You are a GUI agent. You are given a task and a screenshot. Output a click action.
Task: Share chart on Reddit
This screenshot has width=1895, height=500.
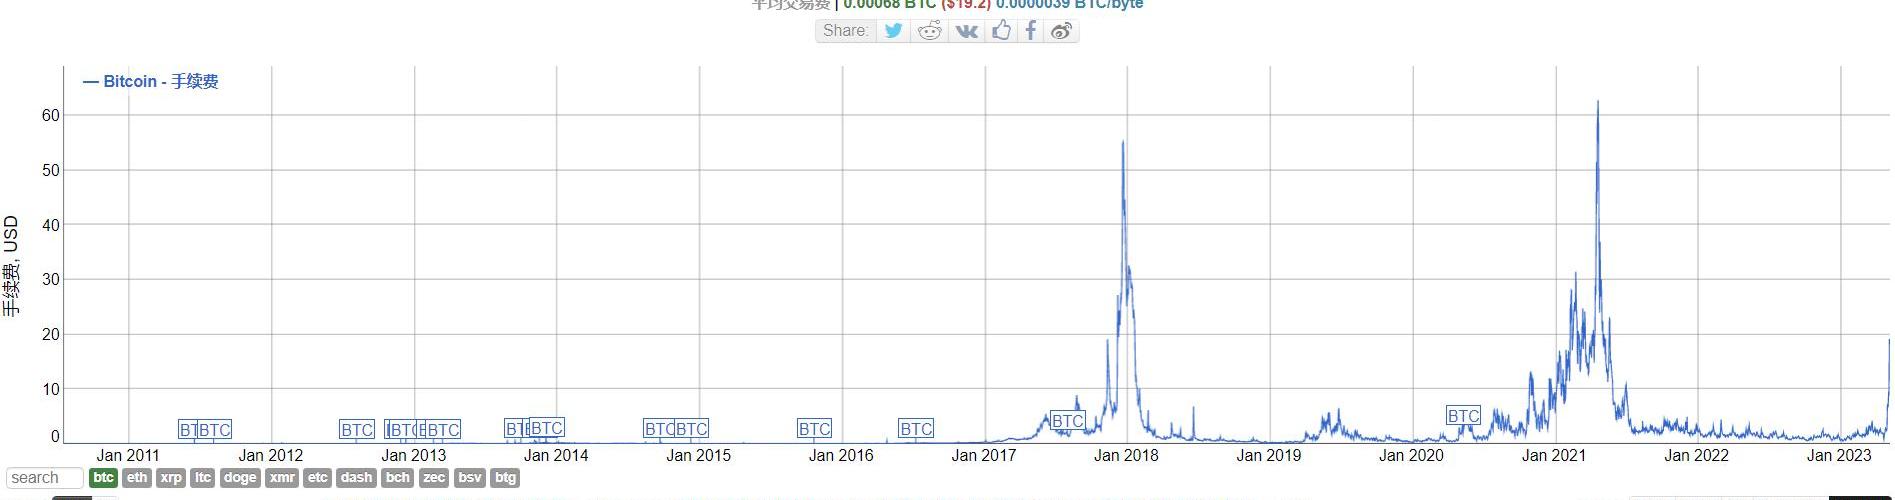coord(930,31)
